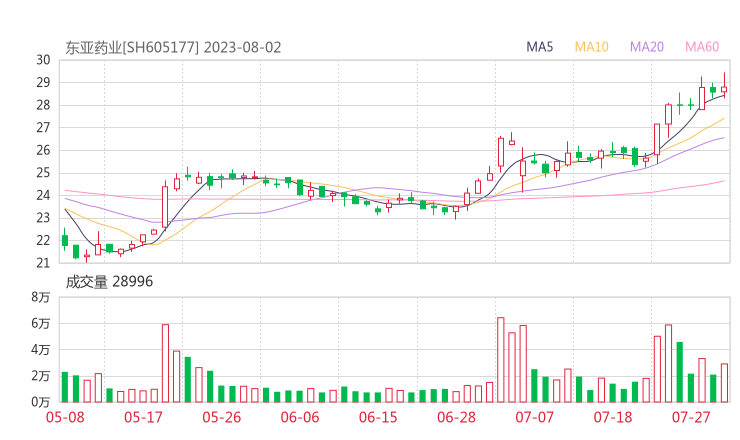Click the price axis label 29
740x440 pixels.
point(43,83)
